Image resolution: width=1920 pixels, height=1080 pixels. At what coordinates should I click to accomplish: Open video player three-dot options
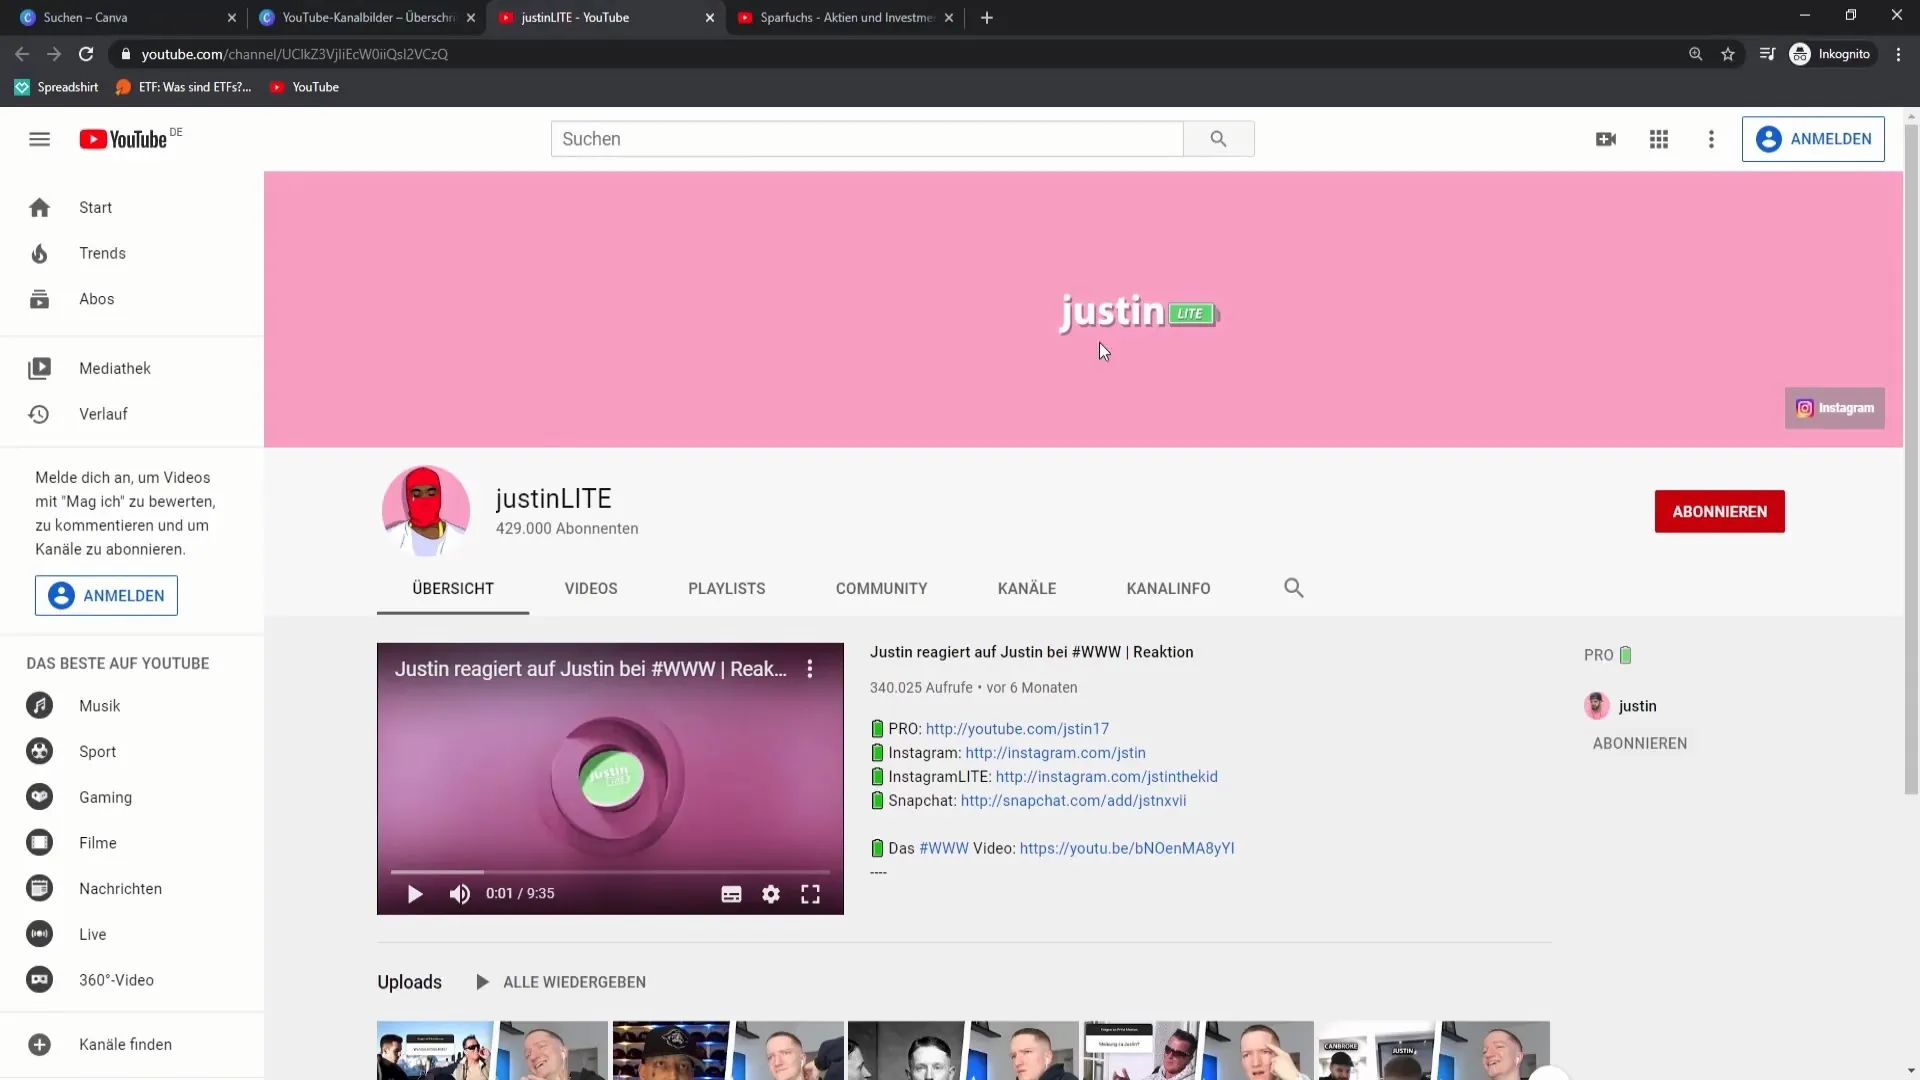pyautogui.click(x=810, y=669)
